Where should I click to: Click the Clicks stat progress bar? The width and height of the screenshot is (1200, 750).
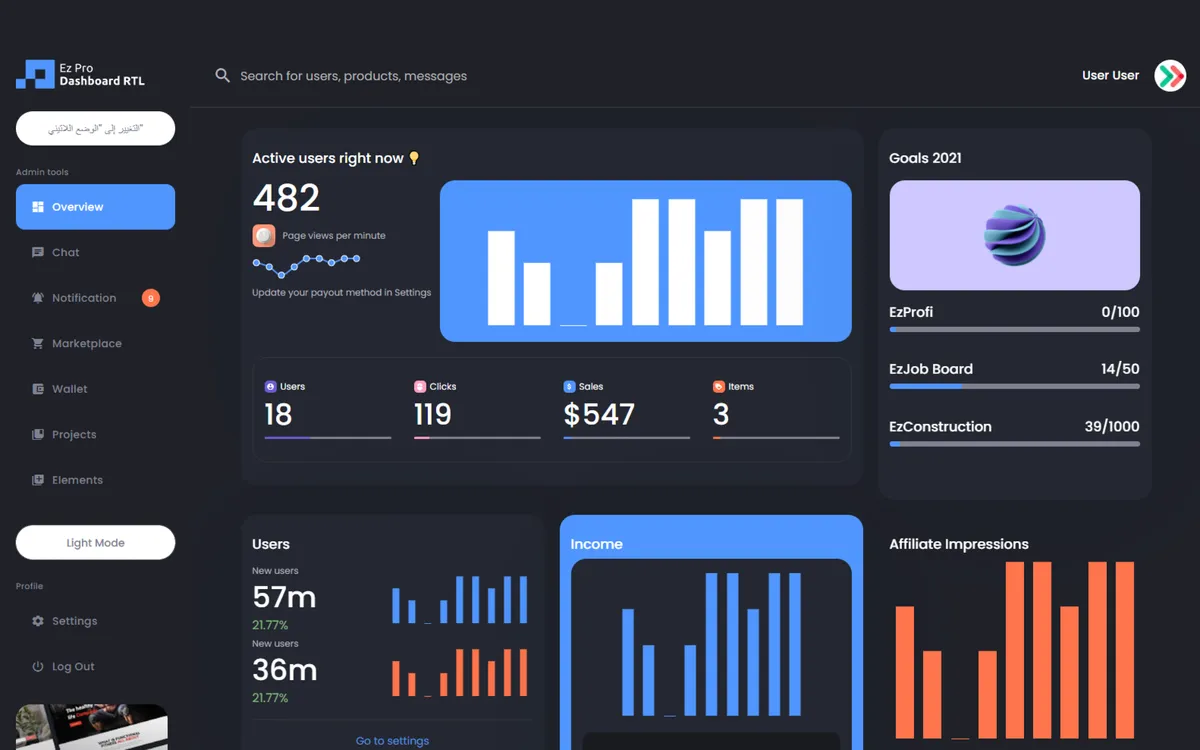point(477,437)
